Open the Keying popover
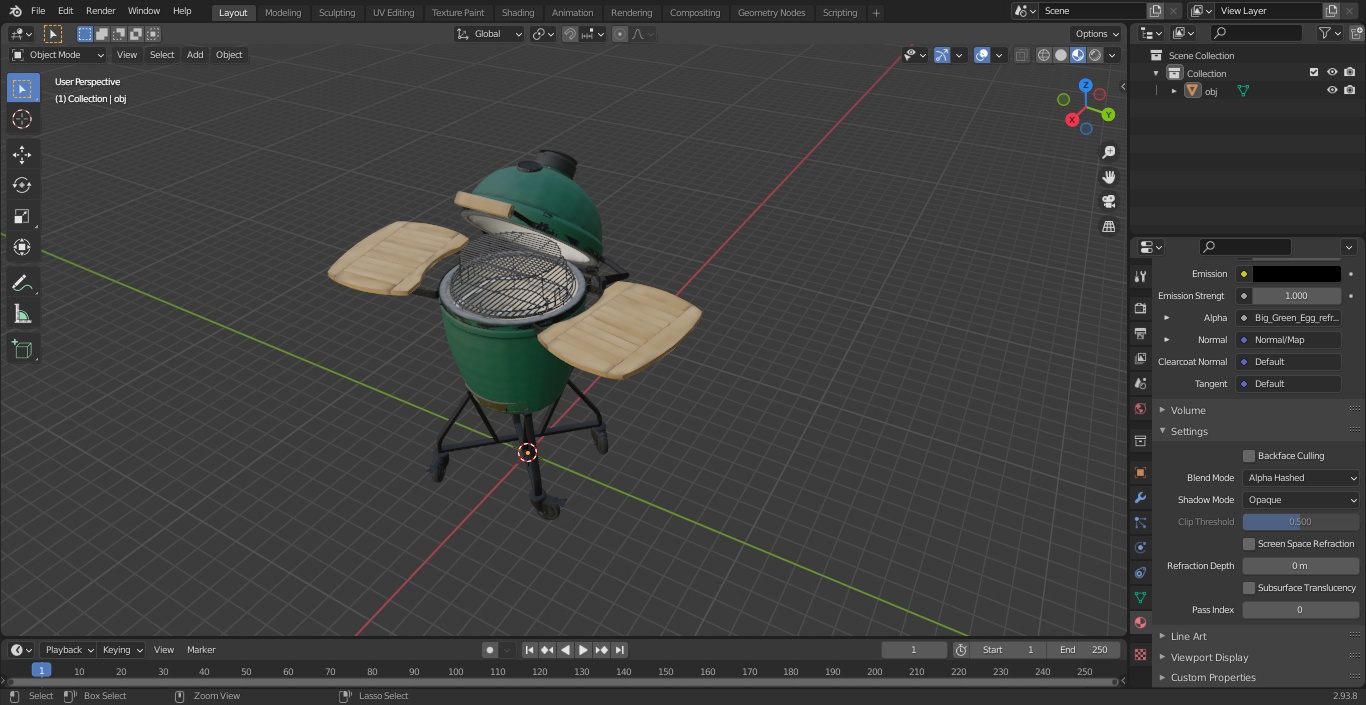Viewport: 1366px width, 705px height. point(122,650)
